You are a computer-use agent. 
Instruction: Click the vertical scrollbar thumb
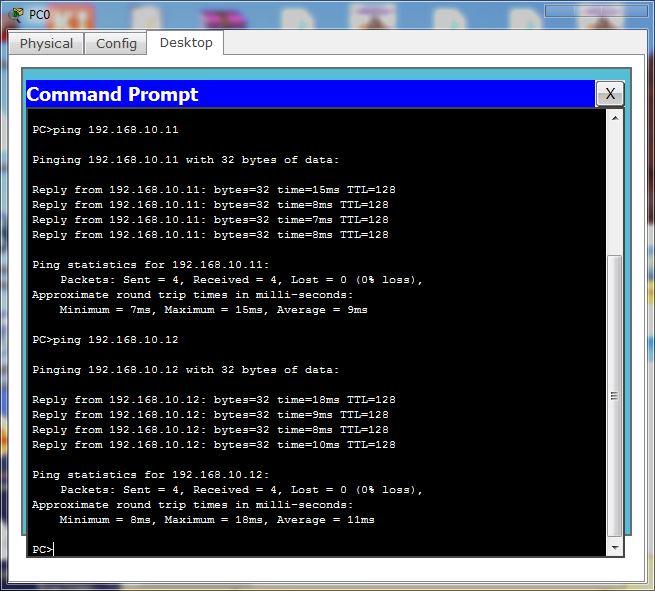(x=614, y=396)
